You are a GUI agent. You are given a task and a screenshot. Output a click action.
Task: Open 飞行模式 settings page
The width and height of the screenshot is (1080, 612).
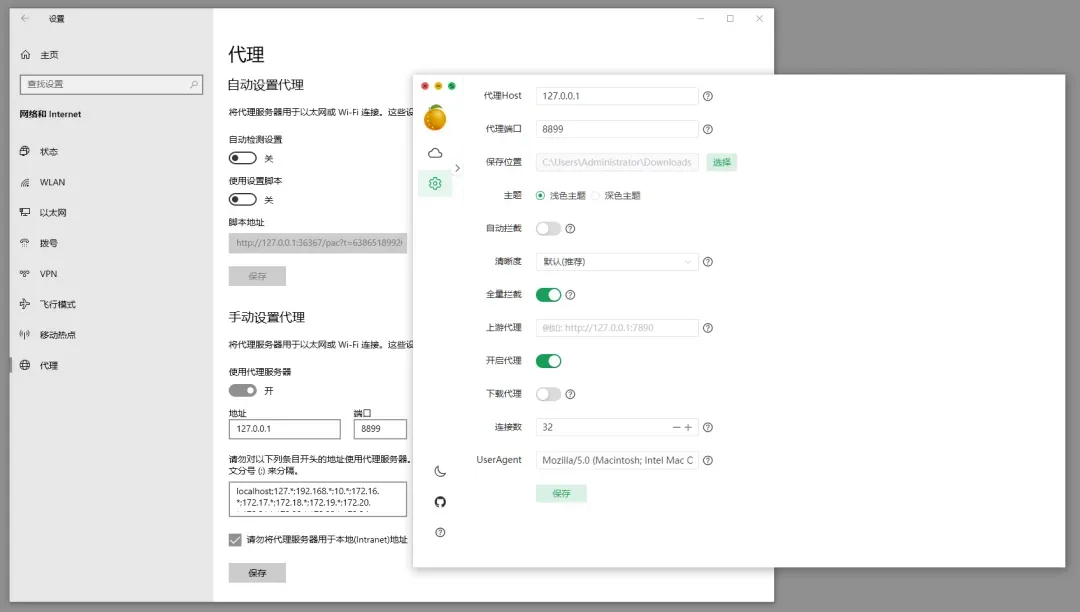point(110,304)
